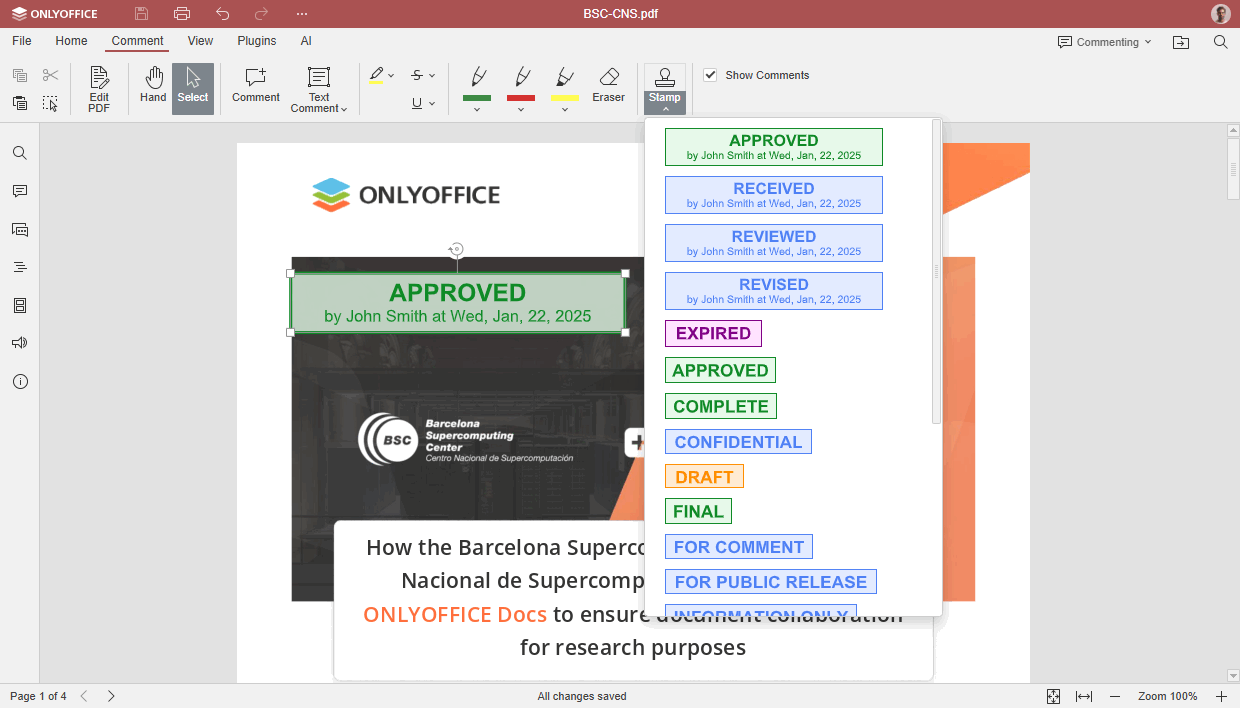Activate the Hand tool

coord(153,85)
